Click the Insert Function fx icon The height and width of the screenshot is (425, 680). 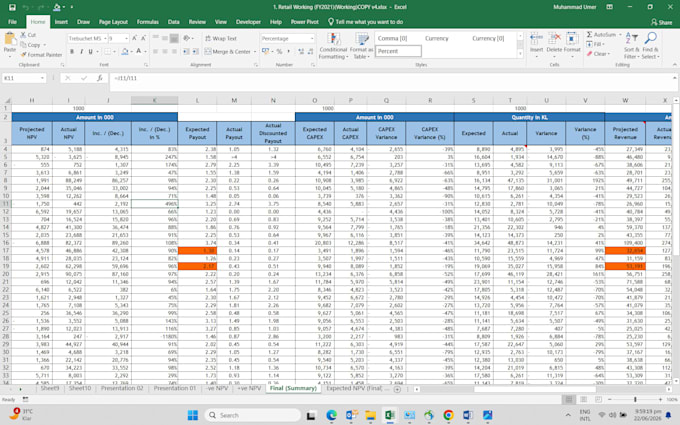(100, 78)
